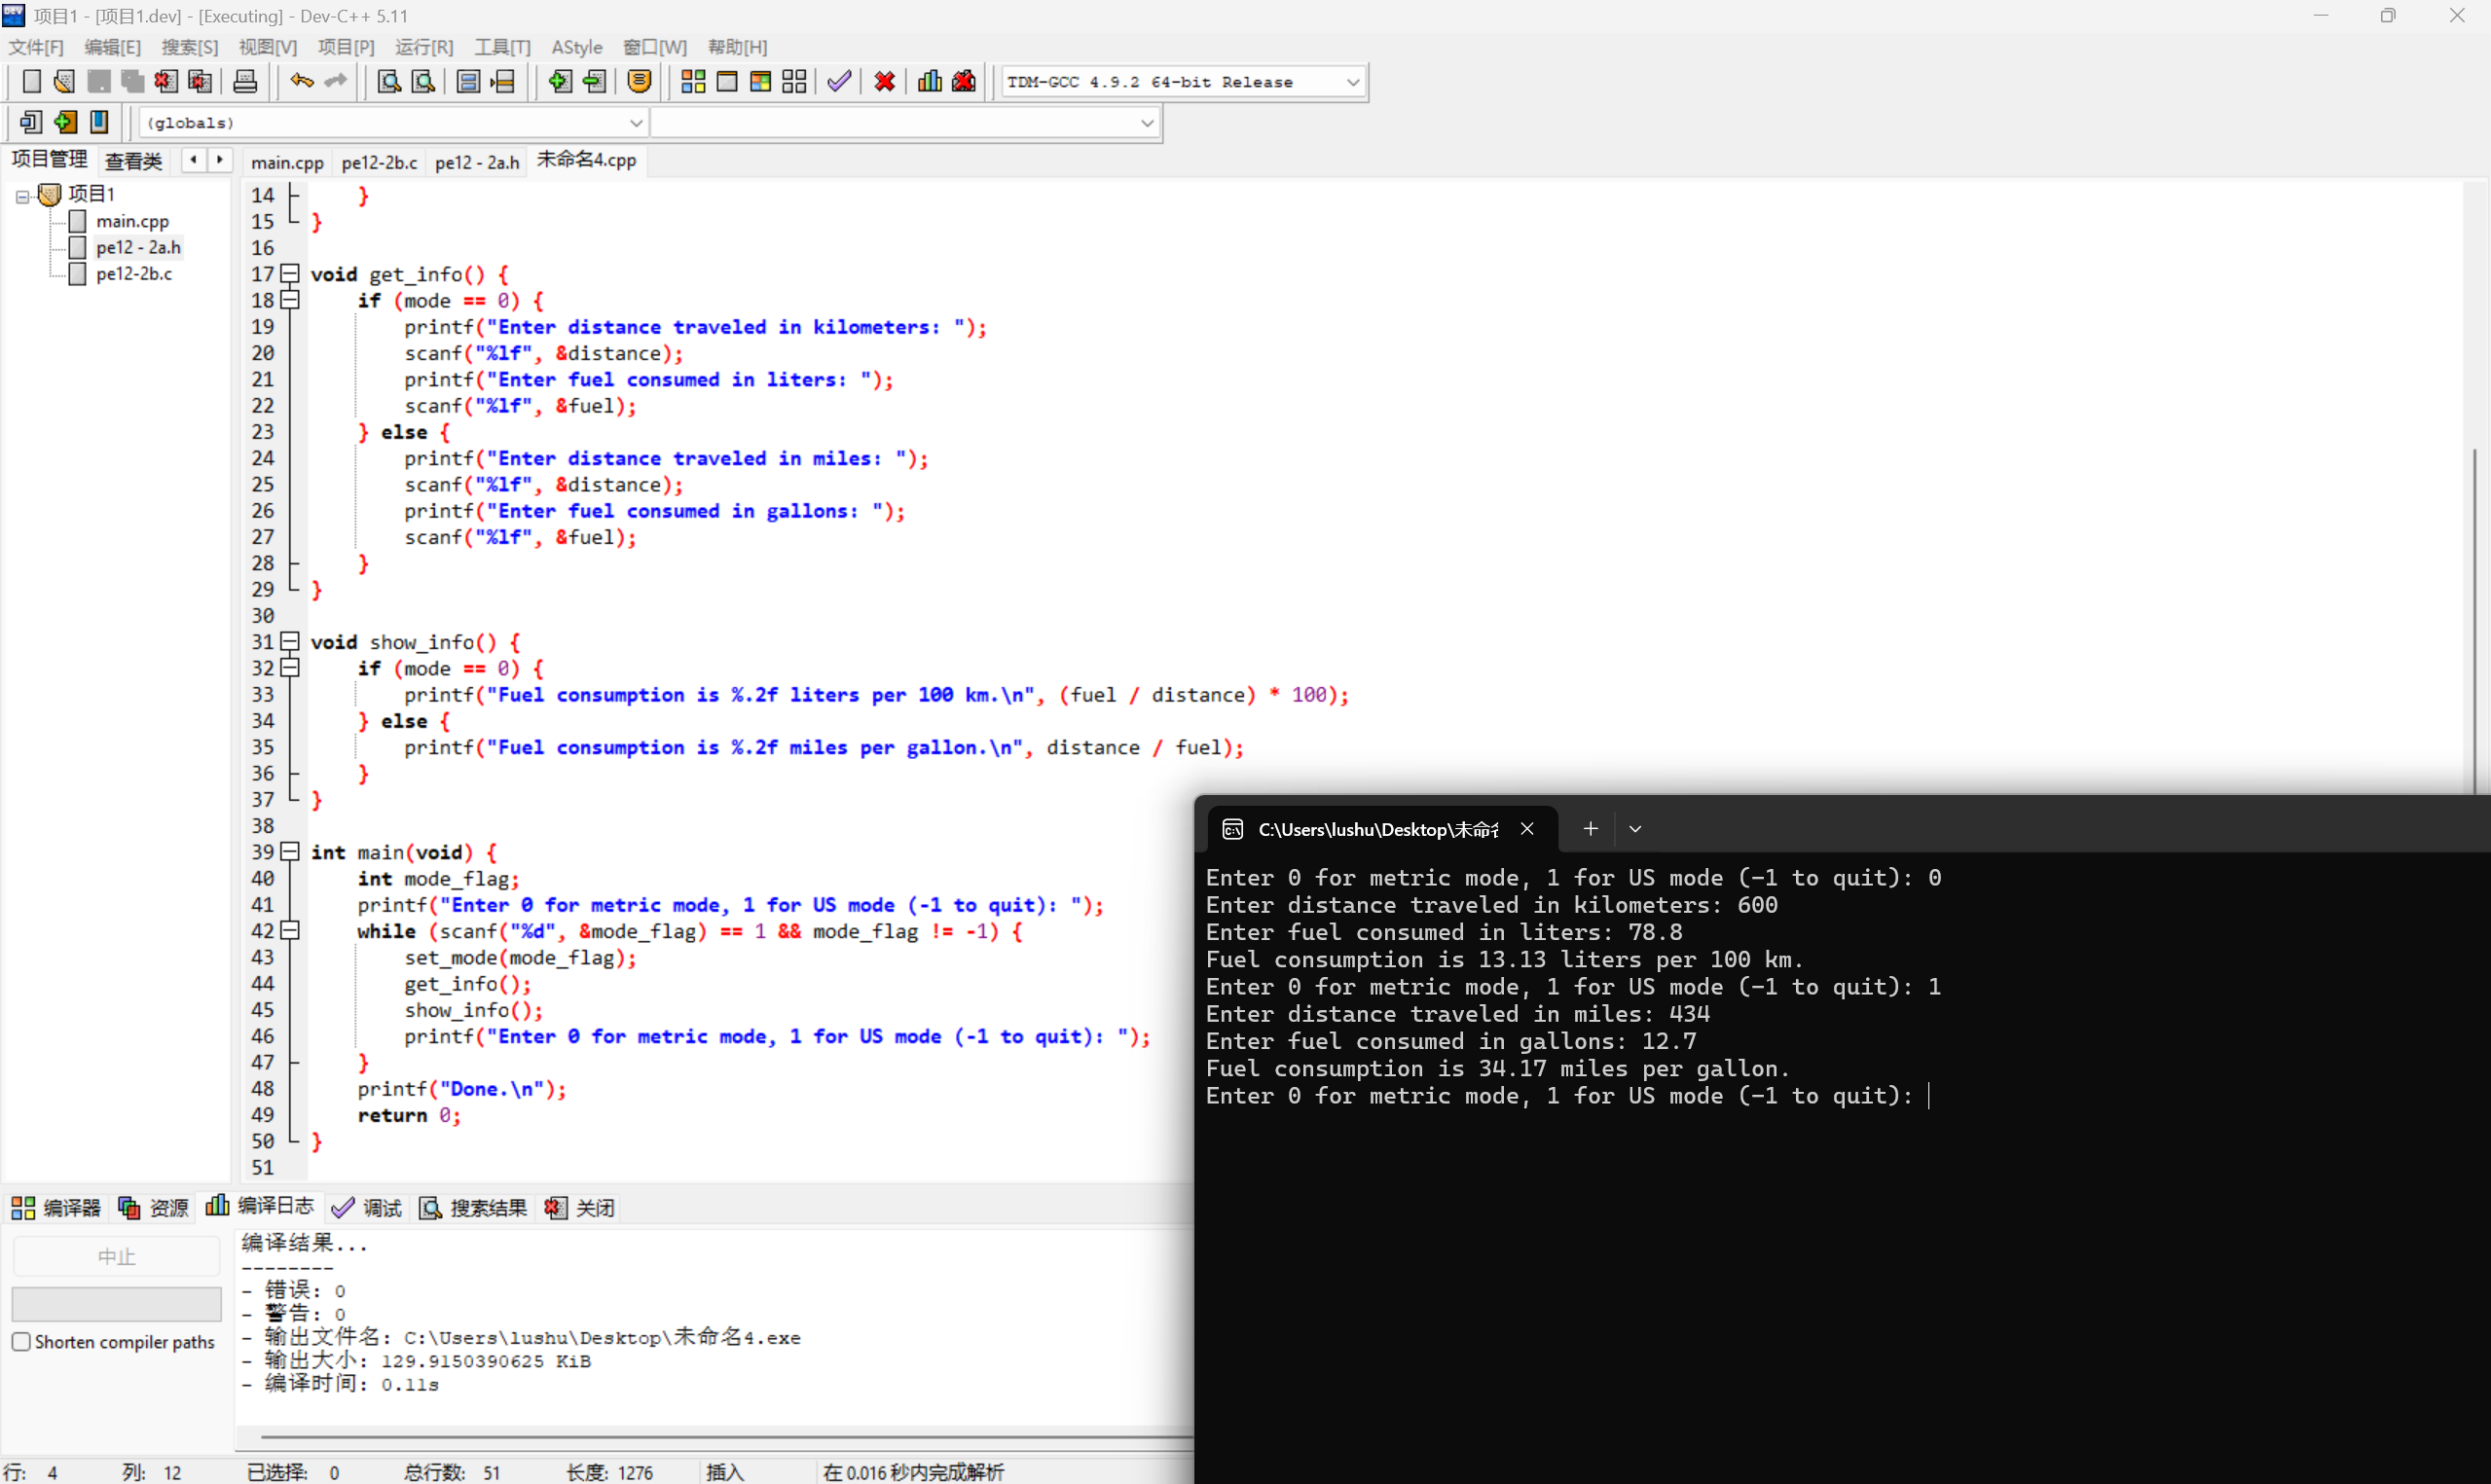
Task: Click the Undo arrow icon
Action: coord(301,82)
